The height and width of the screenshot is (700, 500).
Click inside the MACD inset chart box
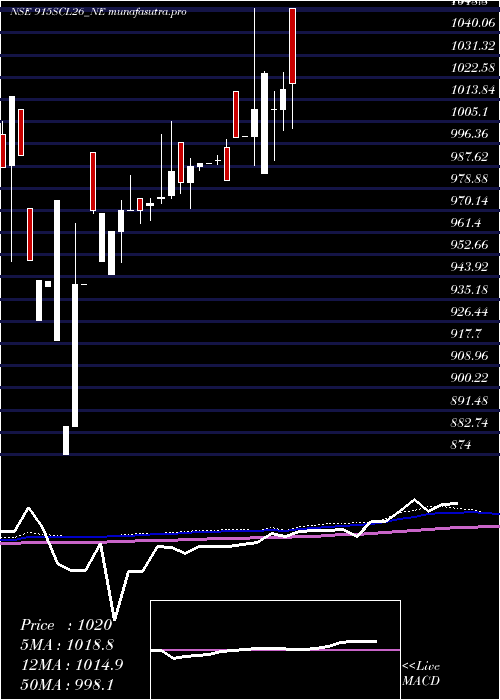click(275, 650)
